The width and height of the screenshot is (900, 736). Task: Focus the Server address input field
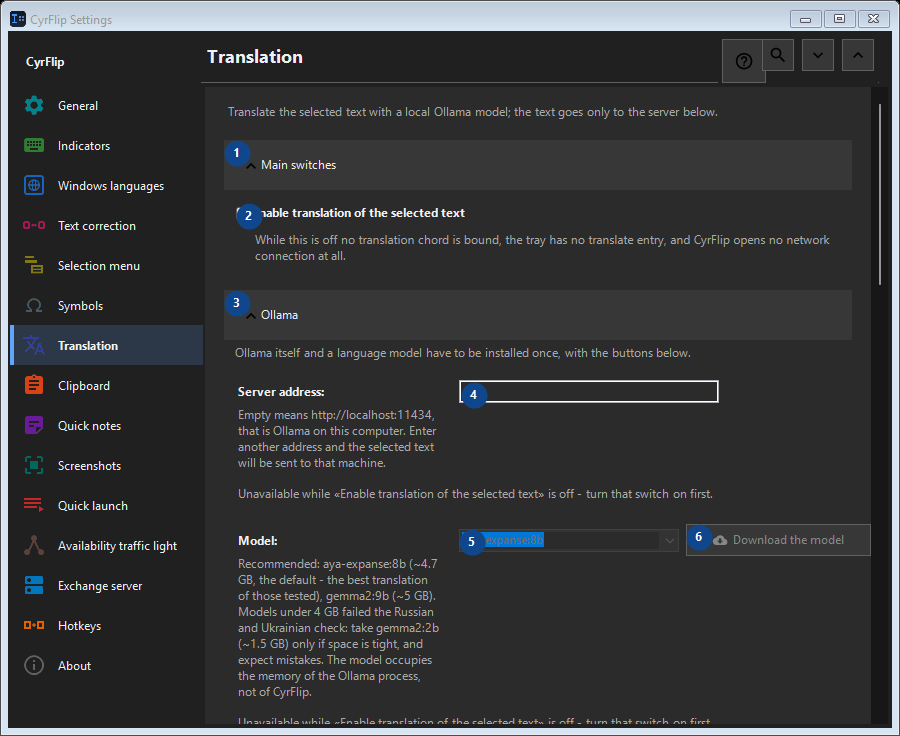click(589, 392)
